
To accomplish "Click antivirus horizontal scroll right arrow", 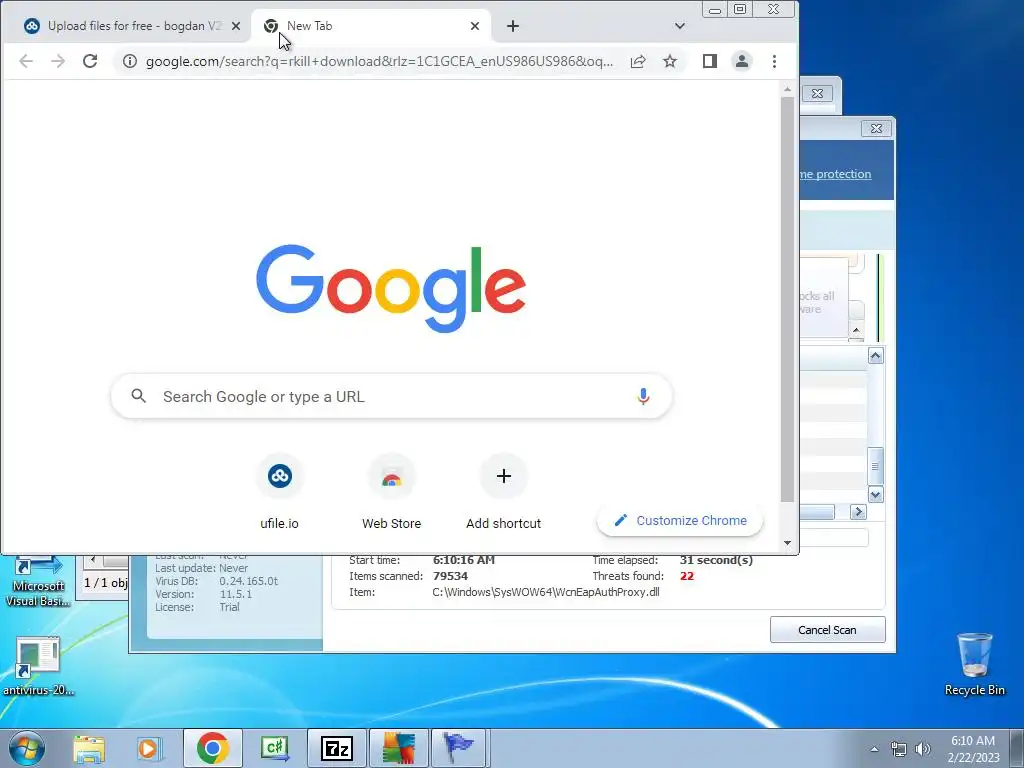I will 858,512.
